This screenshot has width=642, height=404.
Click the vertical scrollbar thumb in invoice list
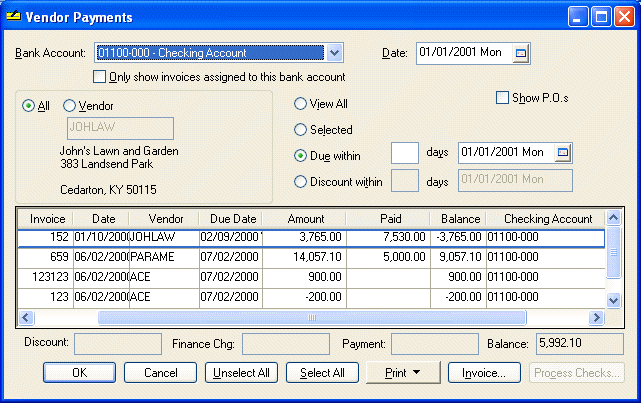pyautogui.click(x=613, y=253)
